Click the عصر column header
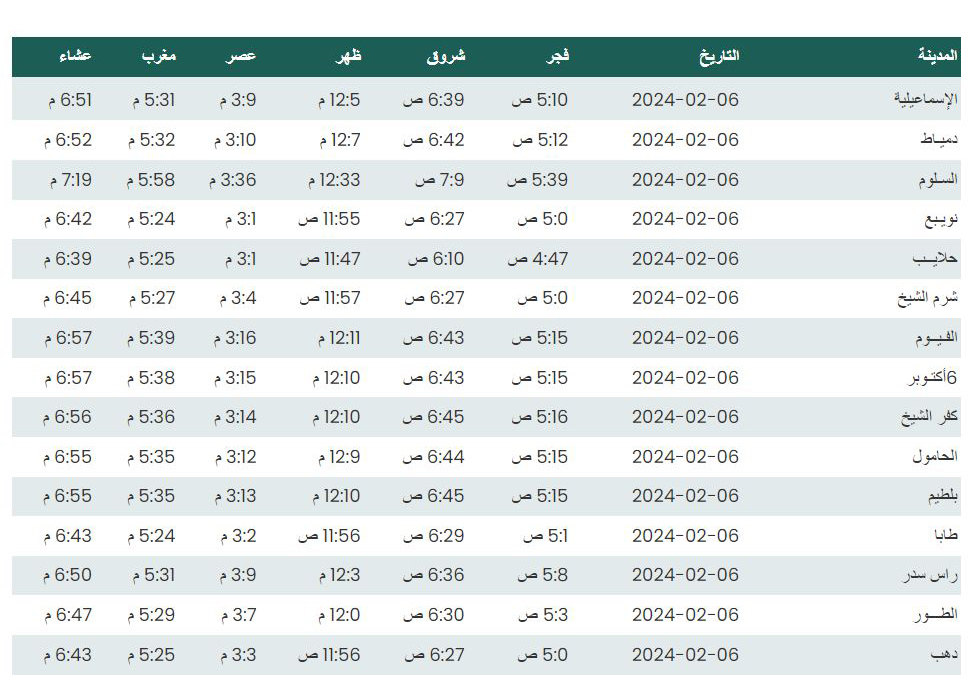 point(241,57)
